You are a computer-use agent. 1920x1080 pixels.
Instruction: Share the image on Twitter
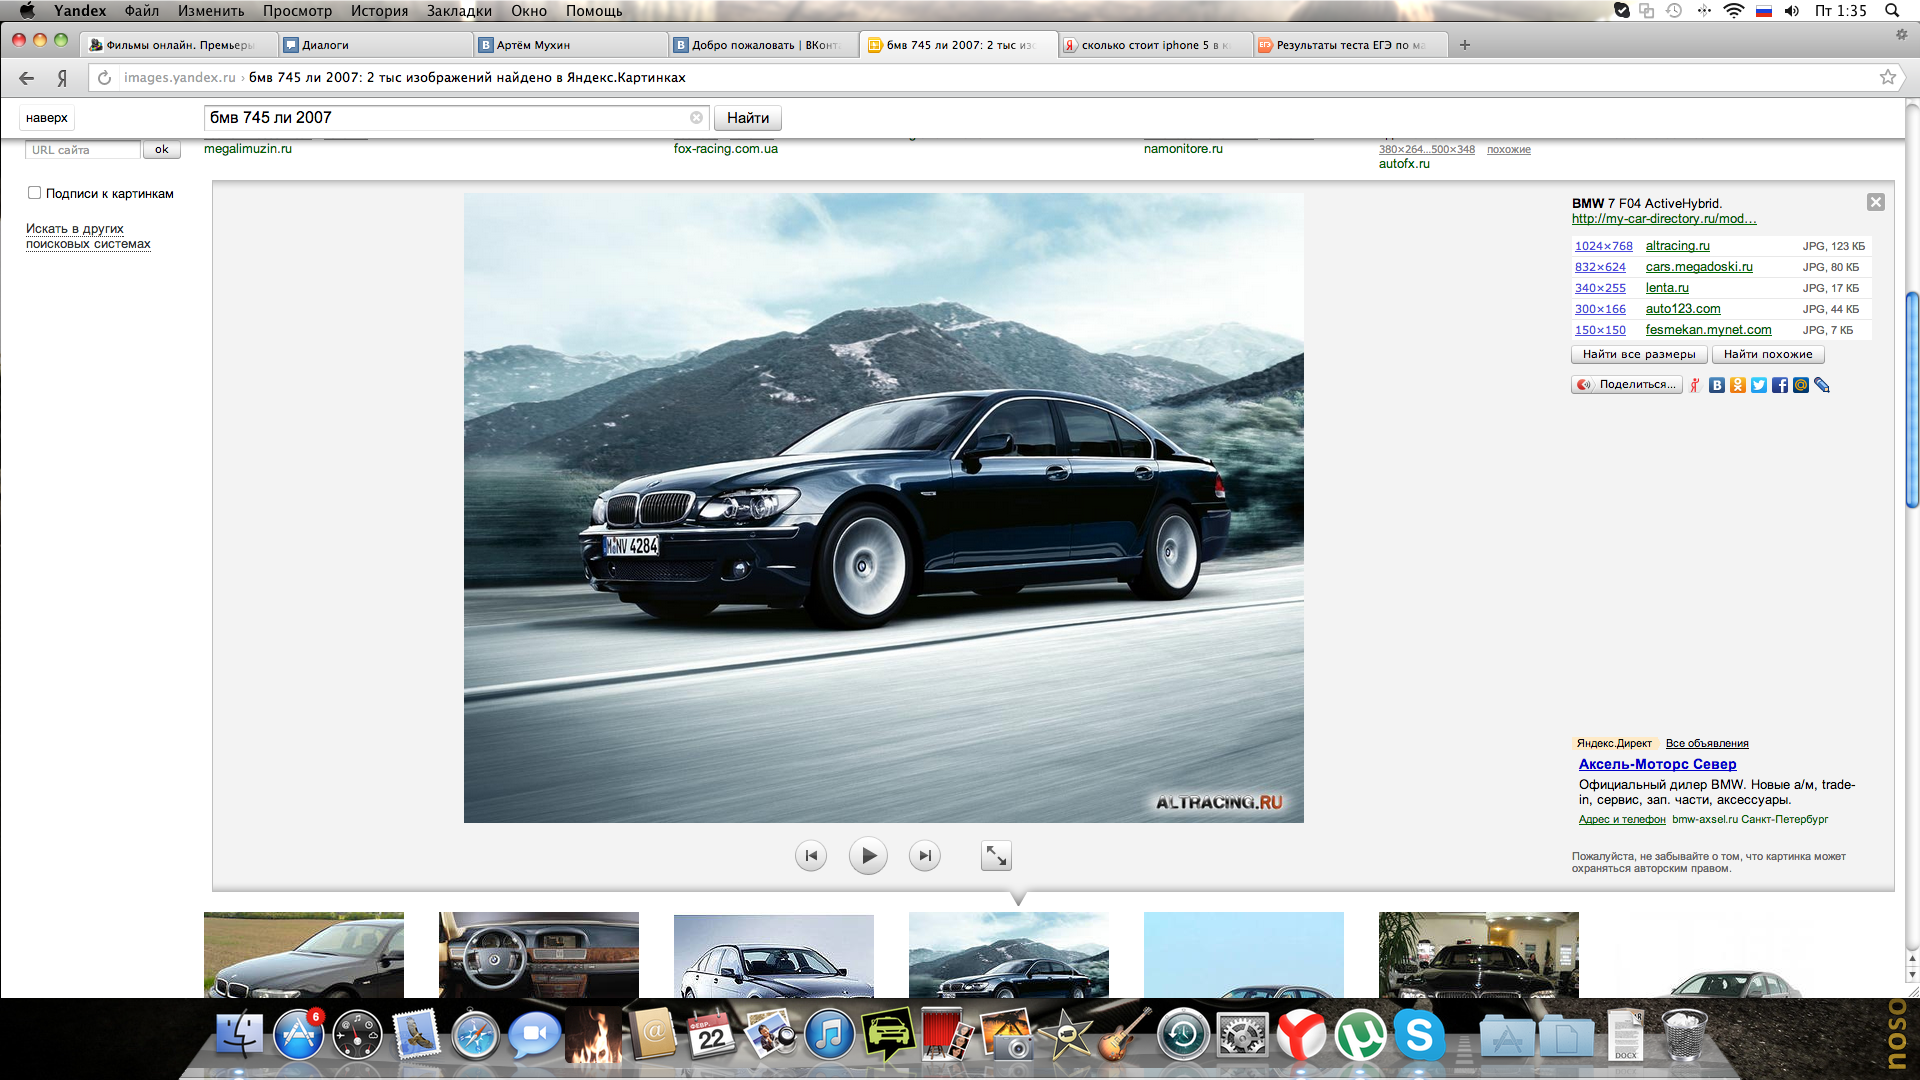1759,385
